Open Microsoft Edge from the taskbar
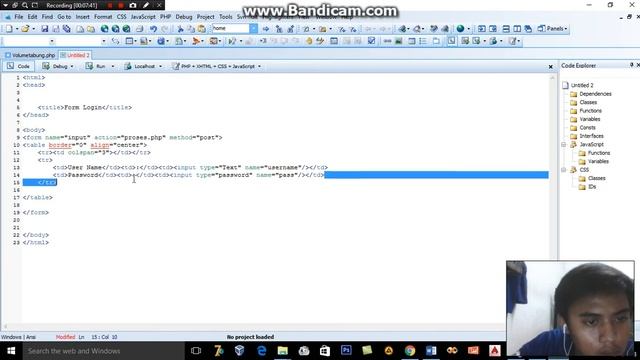 [261, 351]
